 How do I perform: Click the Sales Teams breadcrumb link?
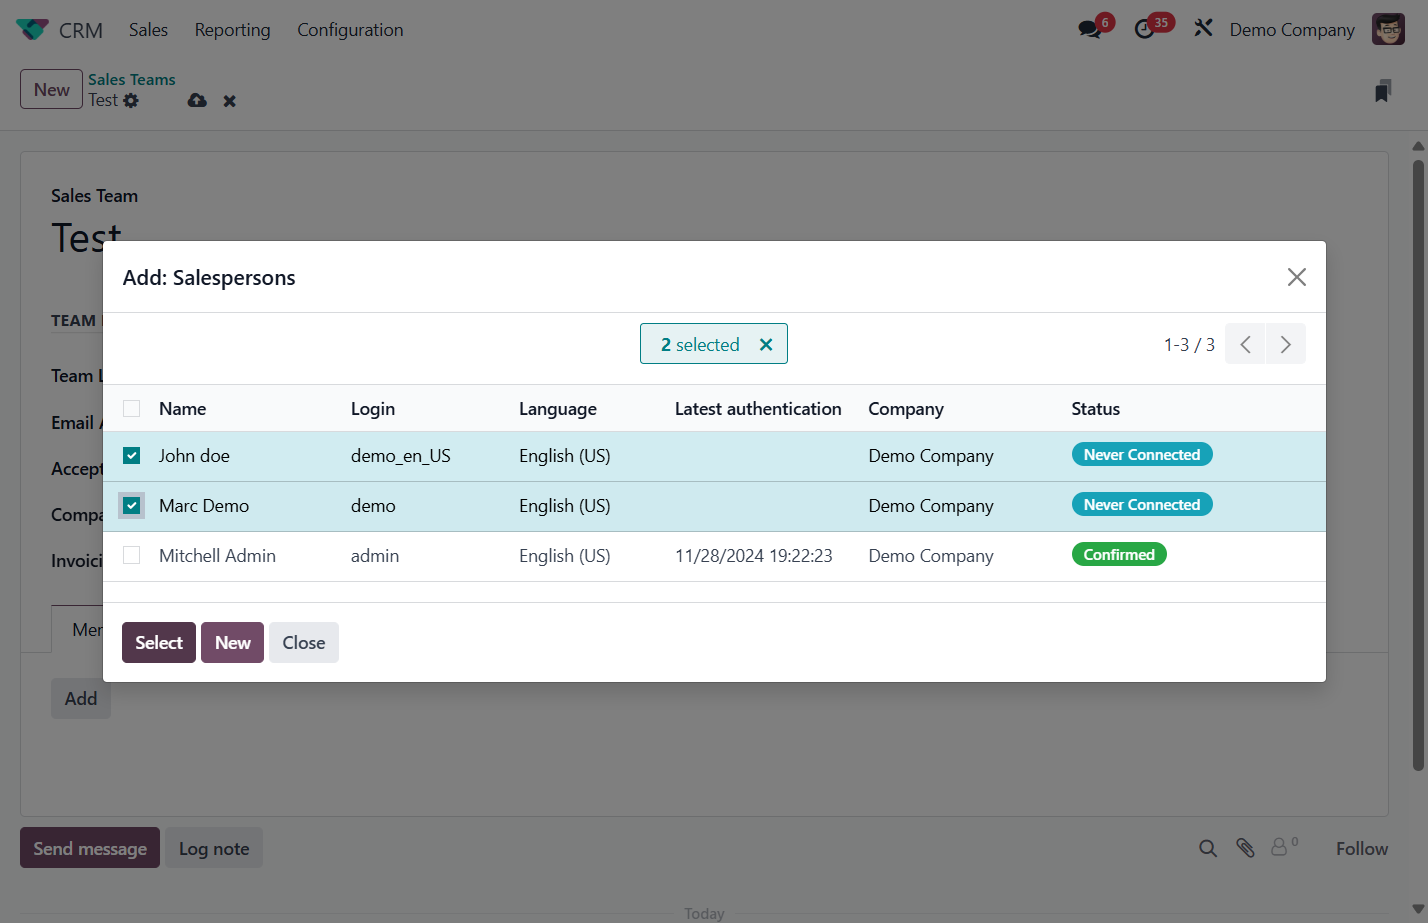pos(132,79)
